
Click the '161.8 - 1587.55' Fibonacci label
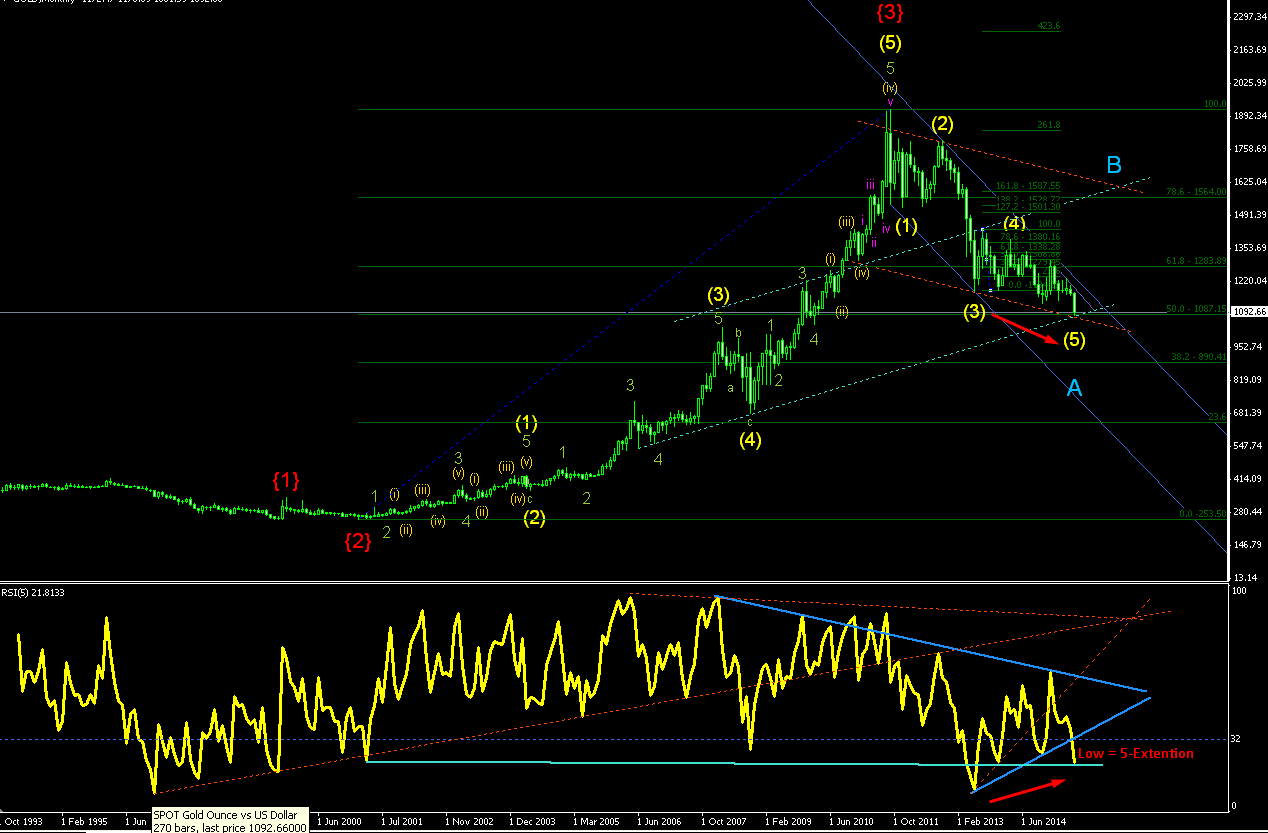coord(1028,186)
